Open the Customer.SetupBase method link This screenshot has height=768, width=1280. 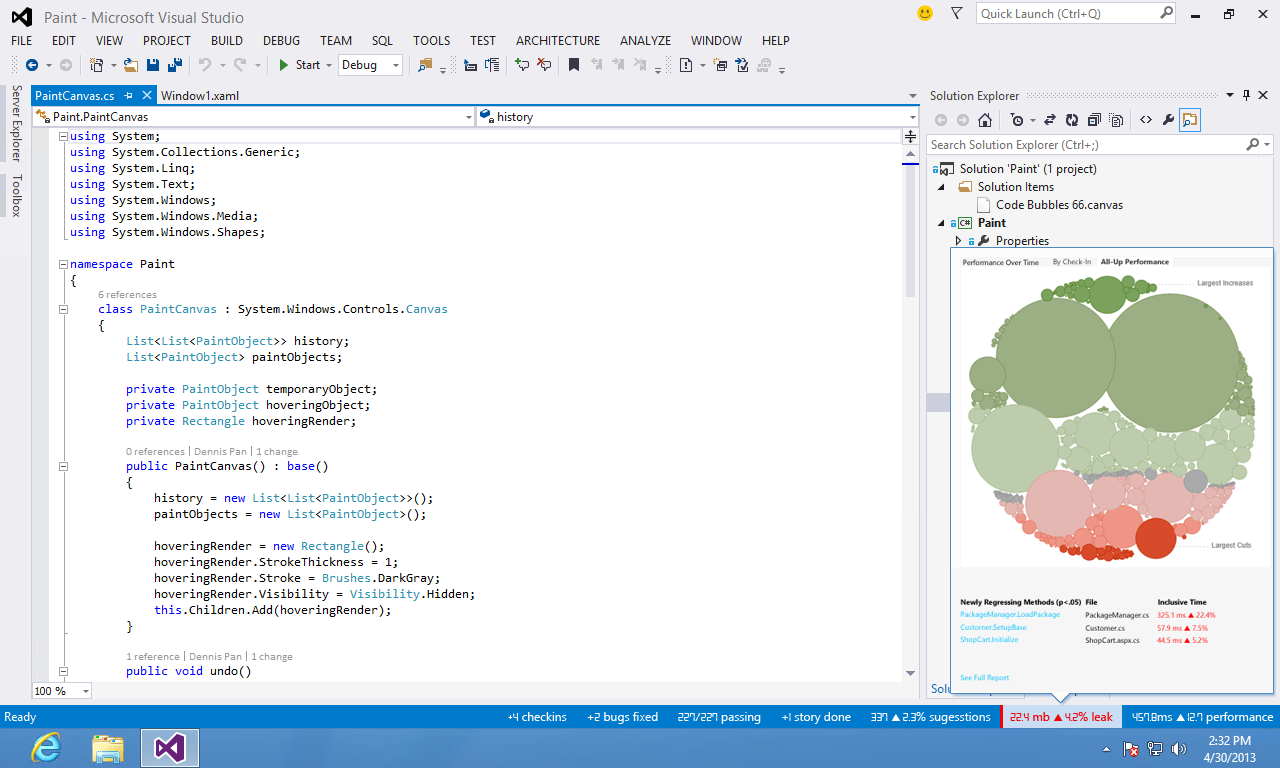(993, 627)
